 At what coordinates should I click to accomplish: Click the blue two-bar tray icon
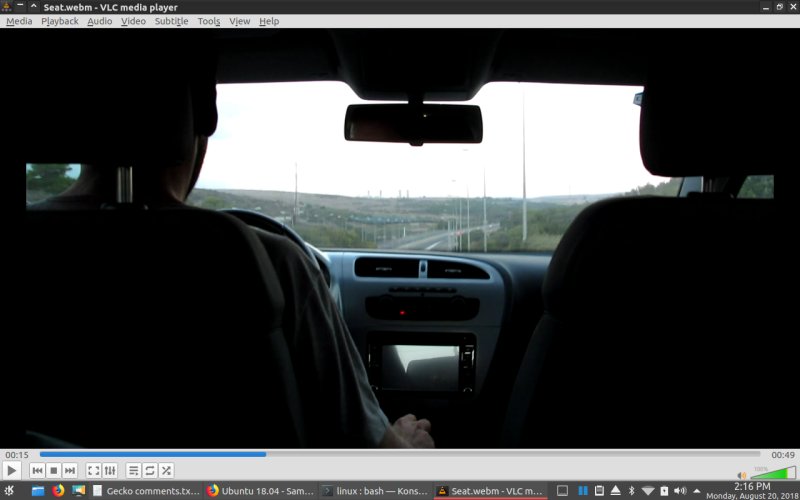[583, 491]
